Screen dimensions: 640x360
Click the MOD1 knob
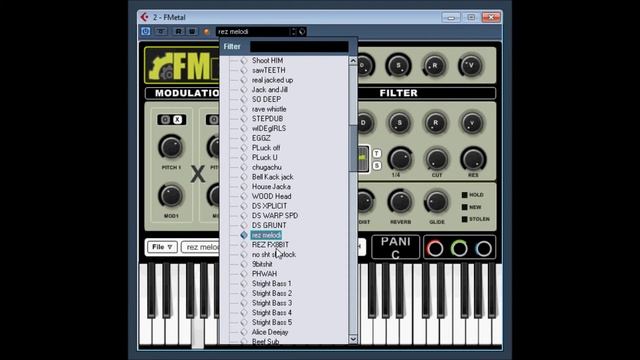(171, 196)
